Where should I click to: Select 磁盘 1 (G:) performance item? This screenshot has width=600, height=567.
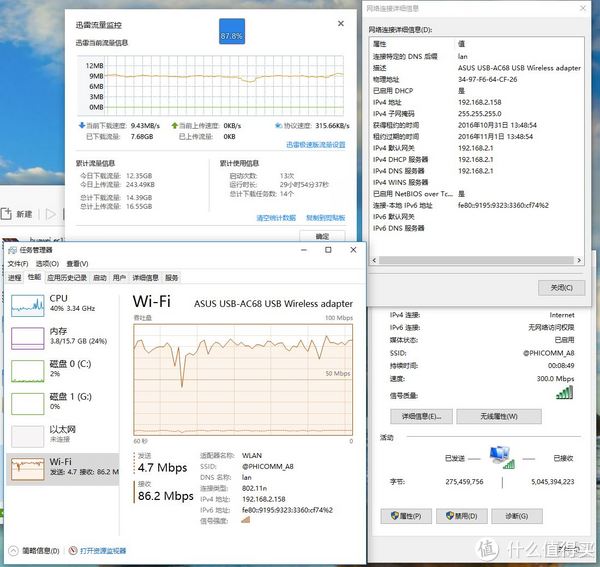63,403
